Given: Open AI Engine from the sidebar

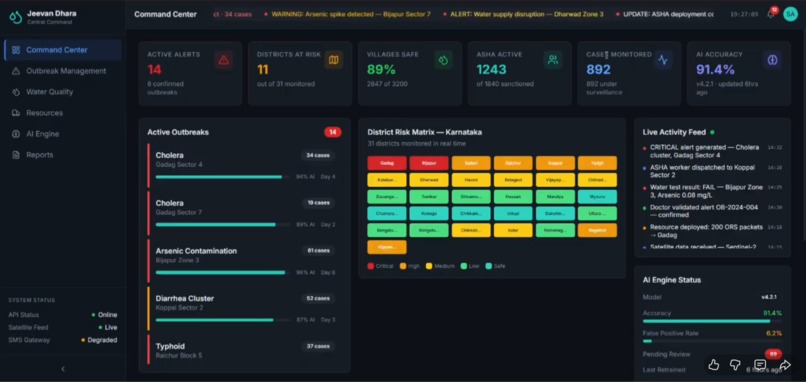Looking at the screenshot, I should (63, 134).
